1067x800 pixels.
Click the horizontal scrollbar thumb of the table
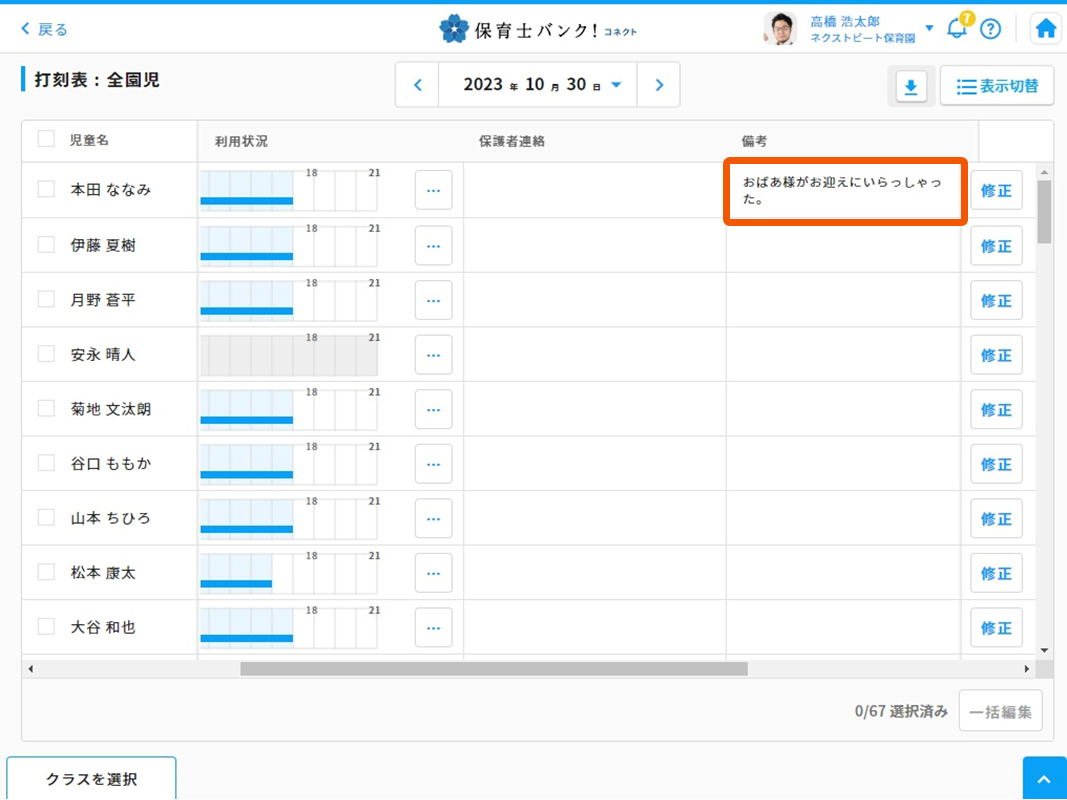pos(493,669)
